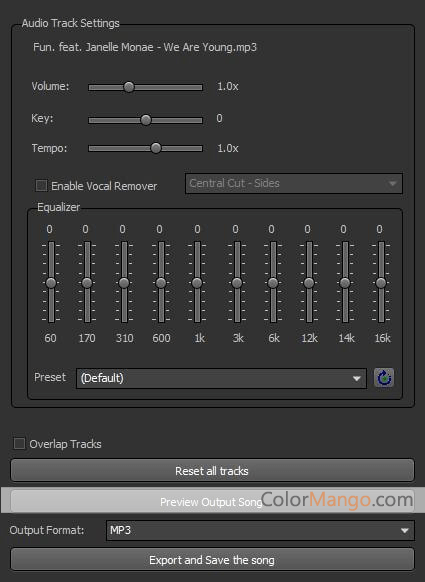Open the Output Format MP3 dropdown
Image resolution: width=425 pixels, height=582 pixels.
point(260,530)
